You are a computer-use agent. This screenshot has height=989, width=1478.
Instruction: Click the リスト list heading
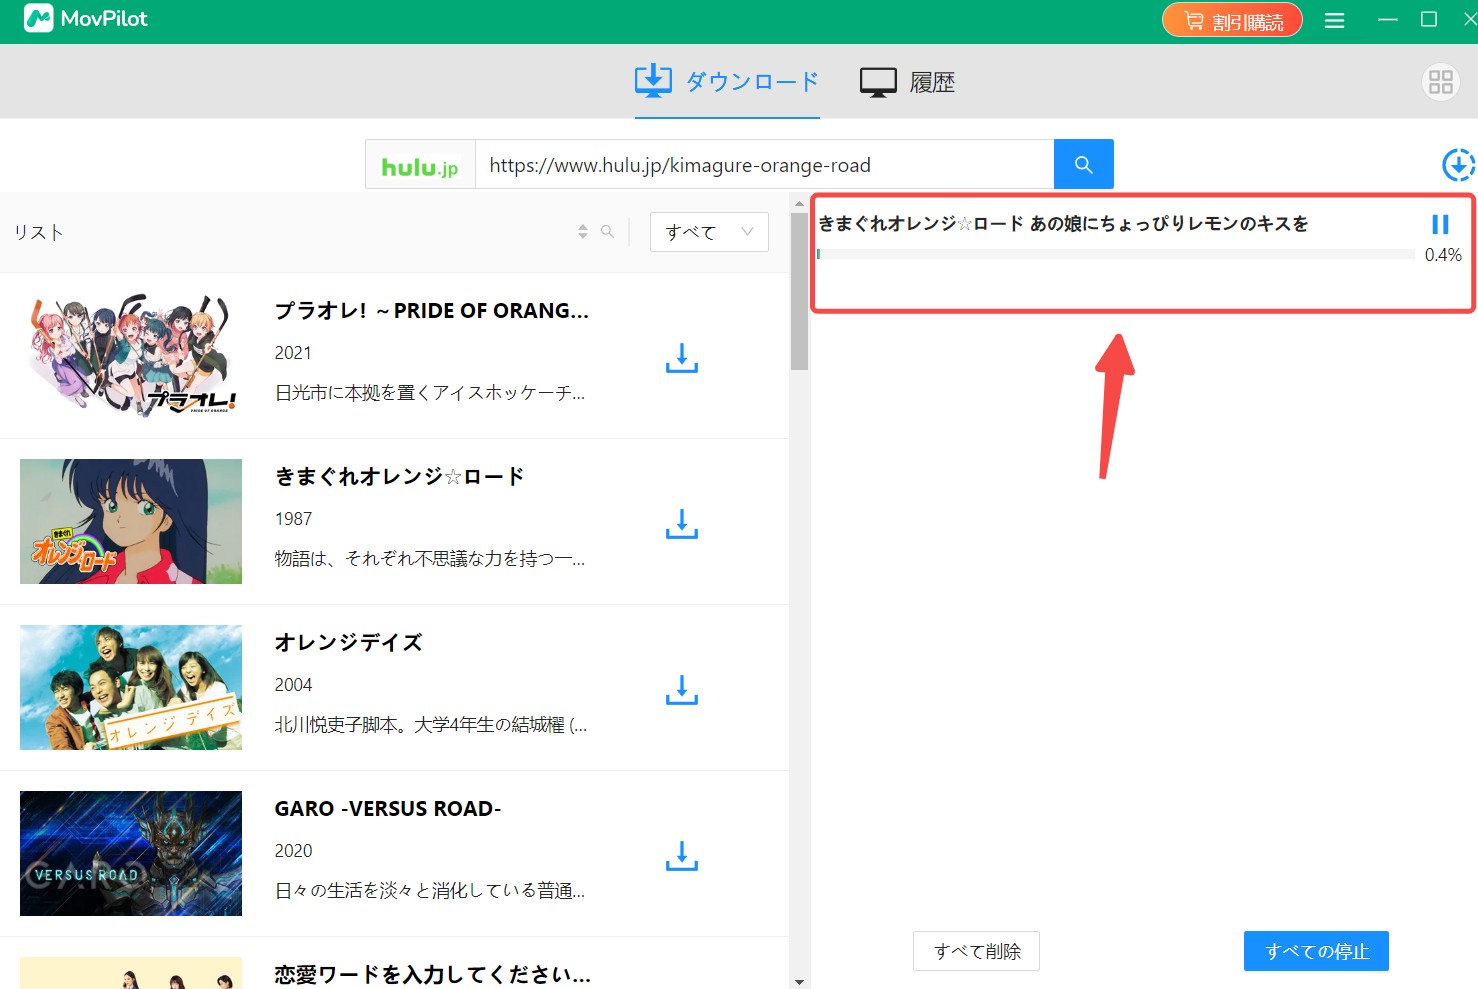(39, 232)
